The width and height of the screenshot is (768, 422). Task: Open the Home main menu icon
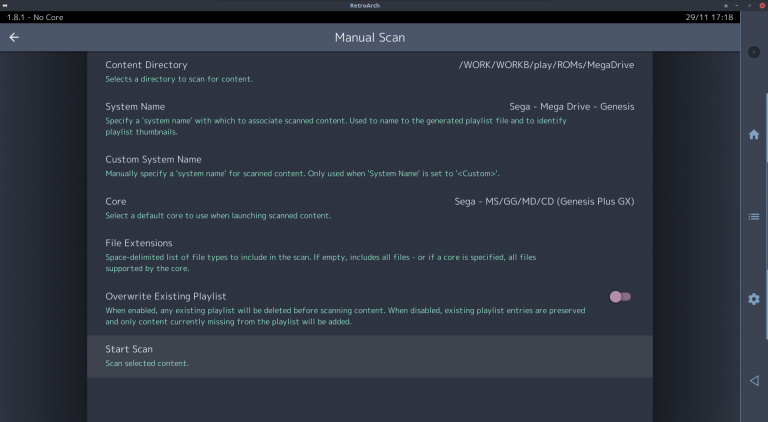coord(754,135)
